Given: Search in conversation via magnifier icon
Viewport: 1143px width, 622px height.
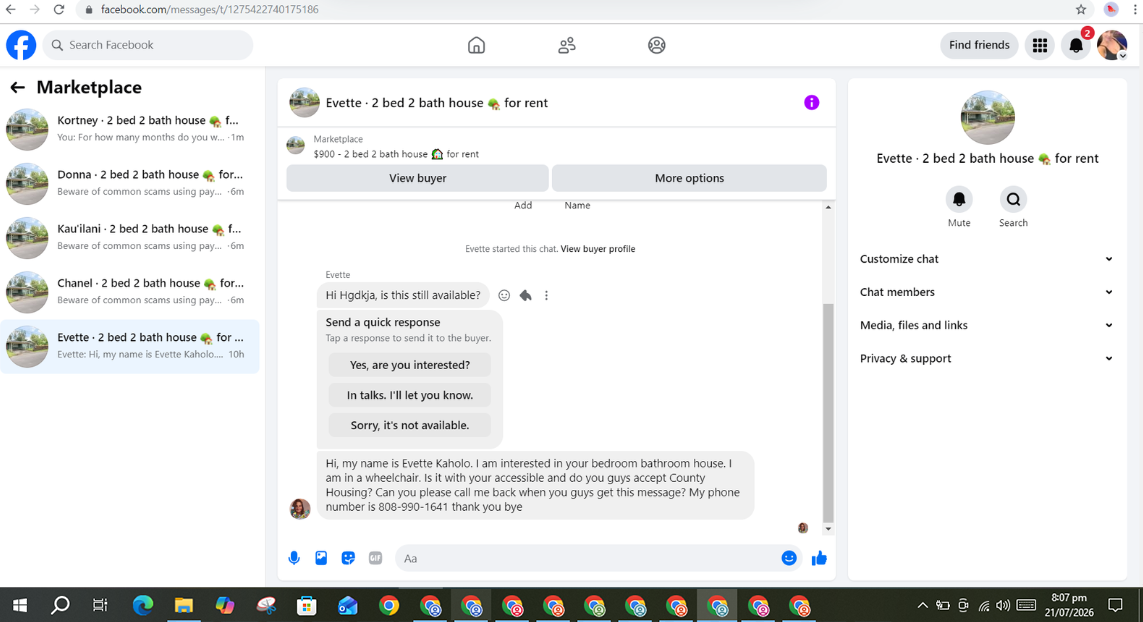Looking at the screenshot, I should click(x=1013, y=199).
